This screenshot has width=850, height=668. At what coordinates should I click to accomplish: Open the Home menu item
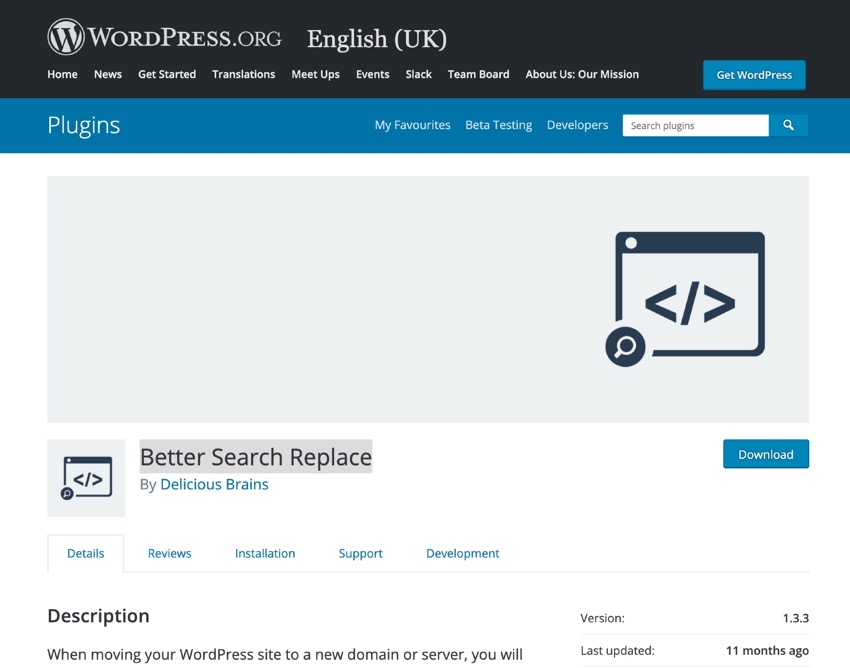pyautogui.click(x=62, y=74)
